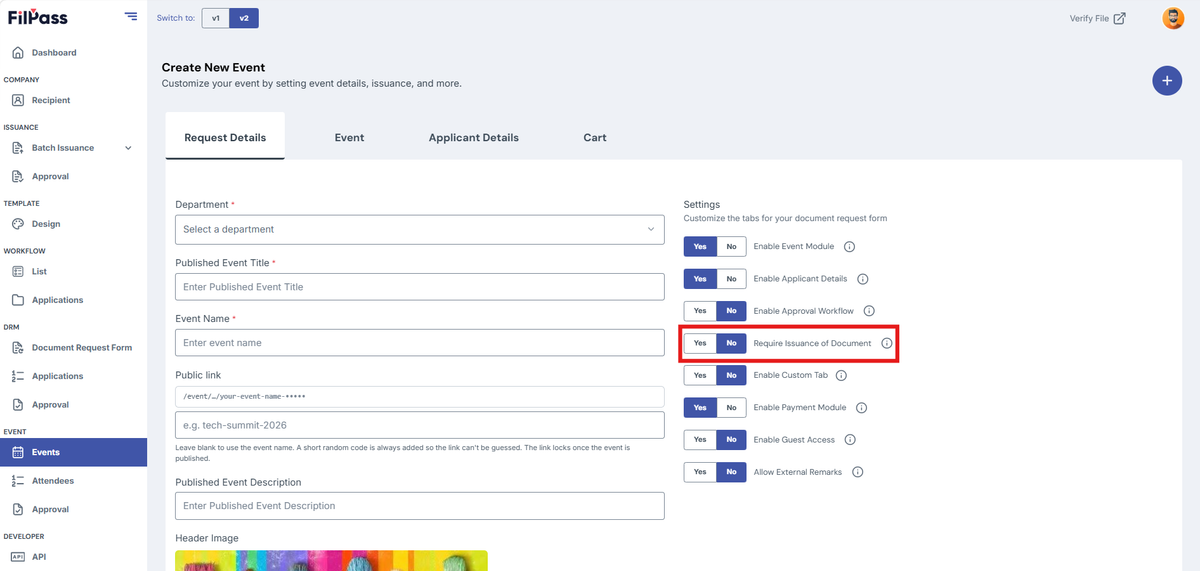Image resolution: width=1200 pixels, height=571 pixels.
Task: Open the Dashboard home icon
Action: coord(18,52)
